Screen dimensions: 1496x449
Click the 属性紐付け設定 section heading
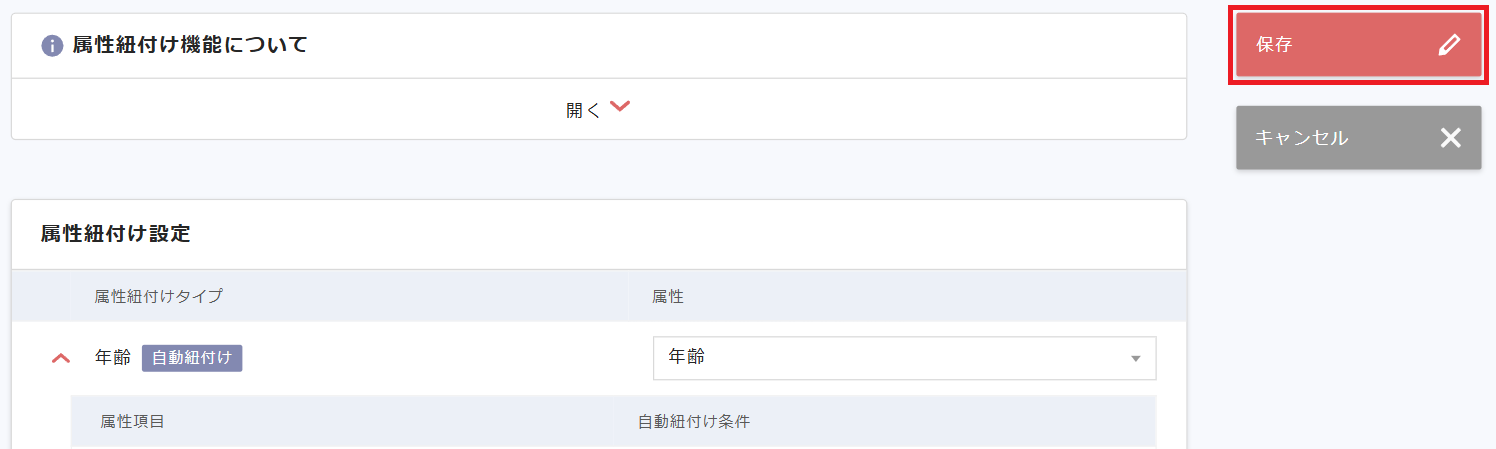pos(115,234)
